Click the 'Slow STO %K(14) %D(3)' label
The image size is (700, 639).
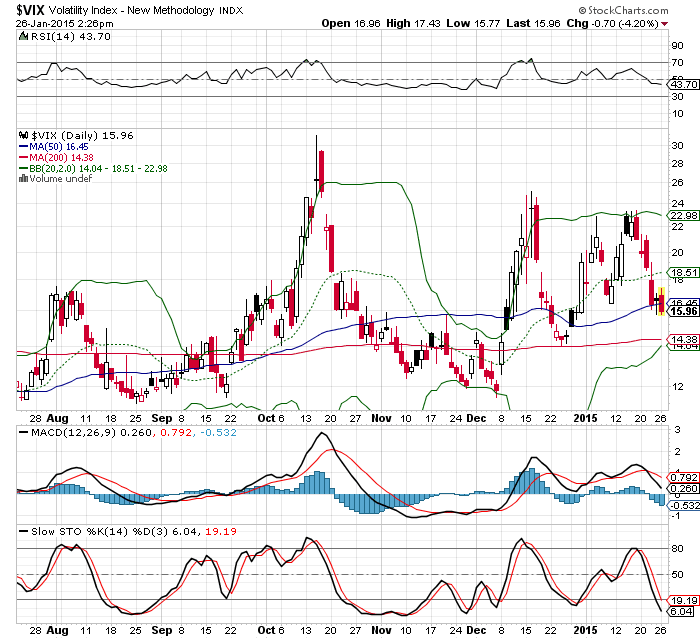[x=100, y=532]
